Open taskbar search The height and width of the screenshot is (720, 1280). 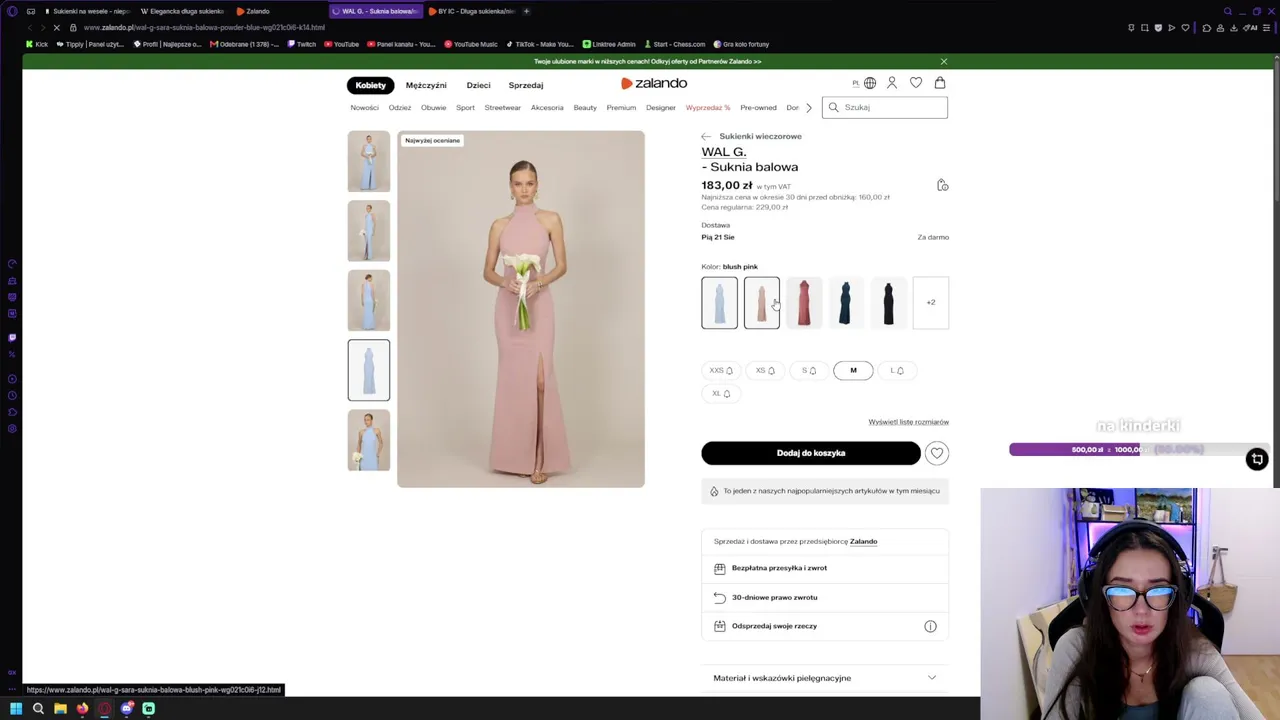(38, 709)
